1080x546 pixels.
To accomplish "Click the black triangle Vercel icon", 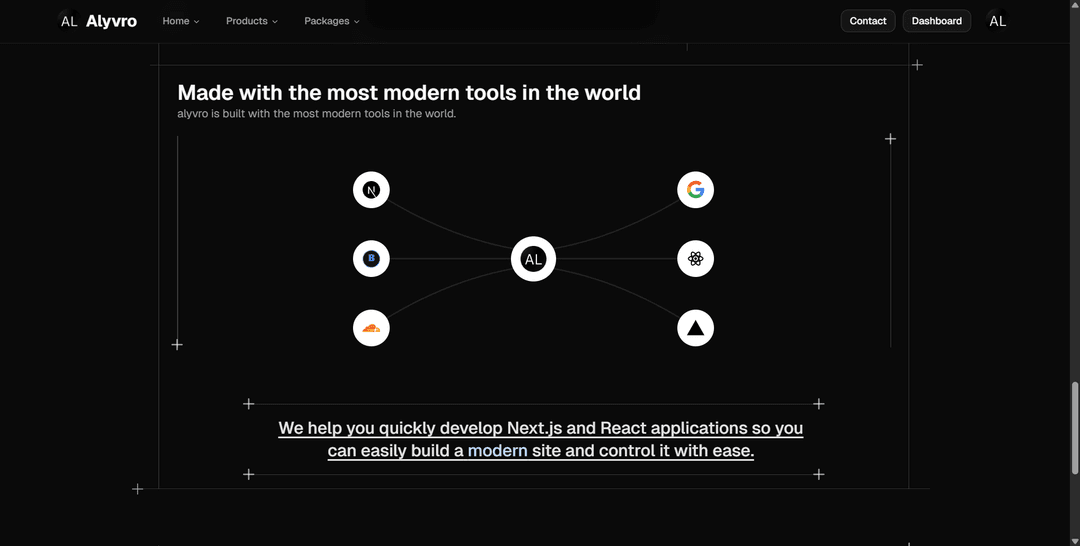I will 695,328.
